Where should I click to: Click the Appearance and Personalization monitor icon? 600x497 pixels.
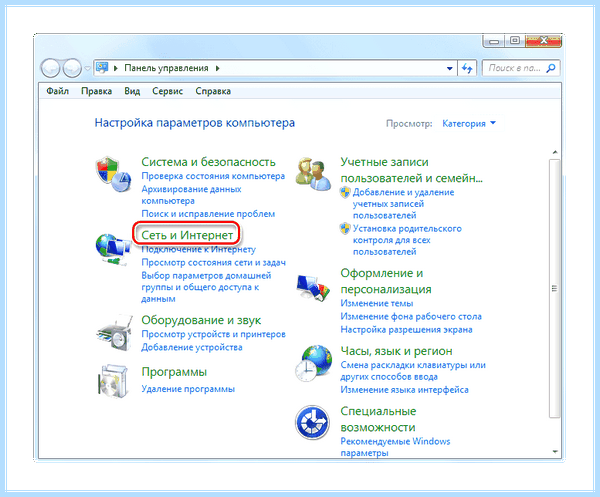[x=313, y=288]
